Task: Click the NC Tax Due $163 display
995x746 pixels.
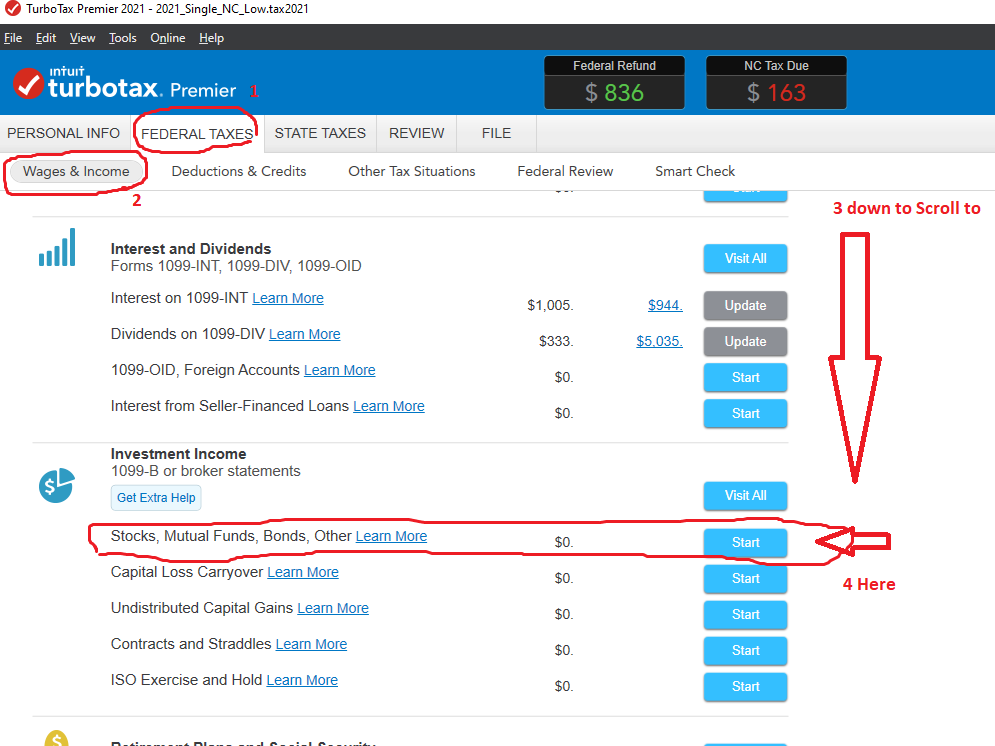Action: [x=776, y=82]
